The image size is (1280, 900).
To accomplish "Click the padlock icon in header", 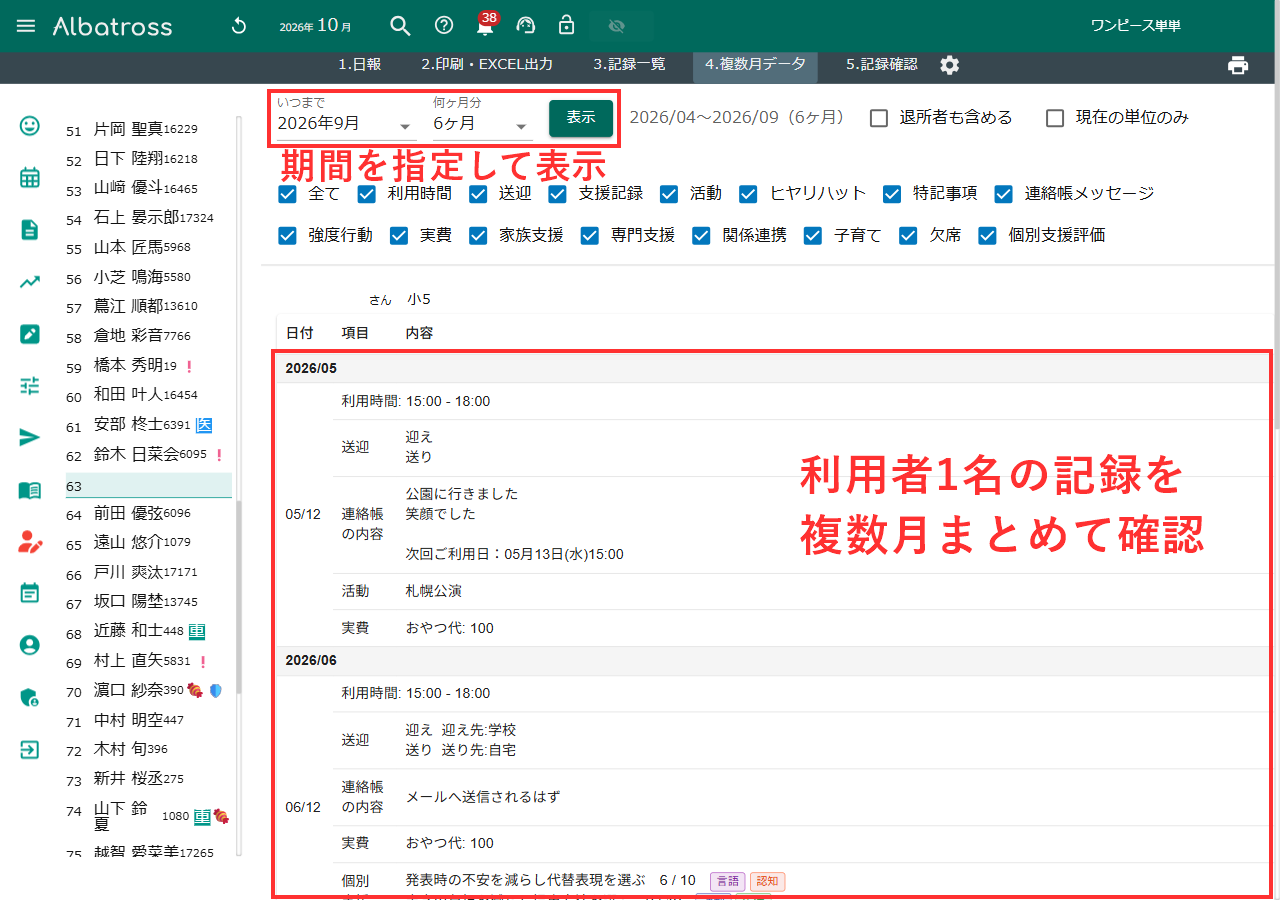I will [x=566, y=26].
